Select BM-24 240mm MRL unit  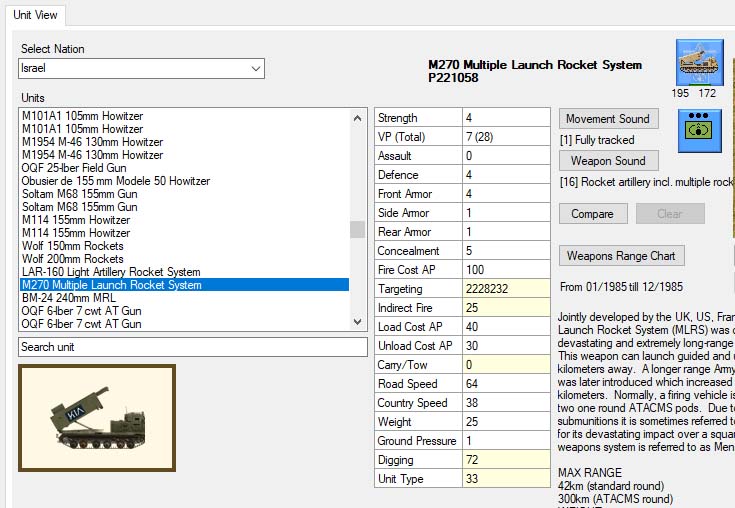185,298
